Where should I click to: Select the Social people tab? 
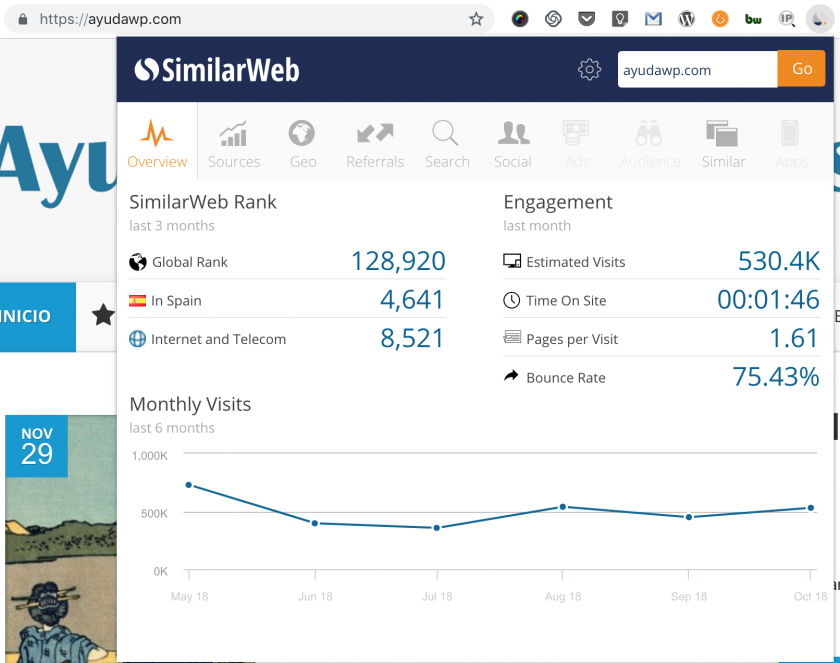[x=513, y=143]
